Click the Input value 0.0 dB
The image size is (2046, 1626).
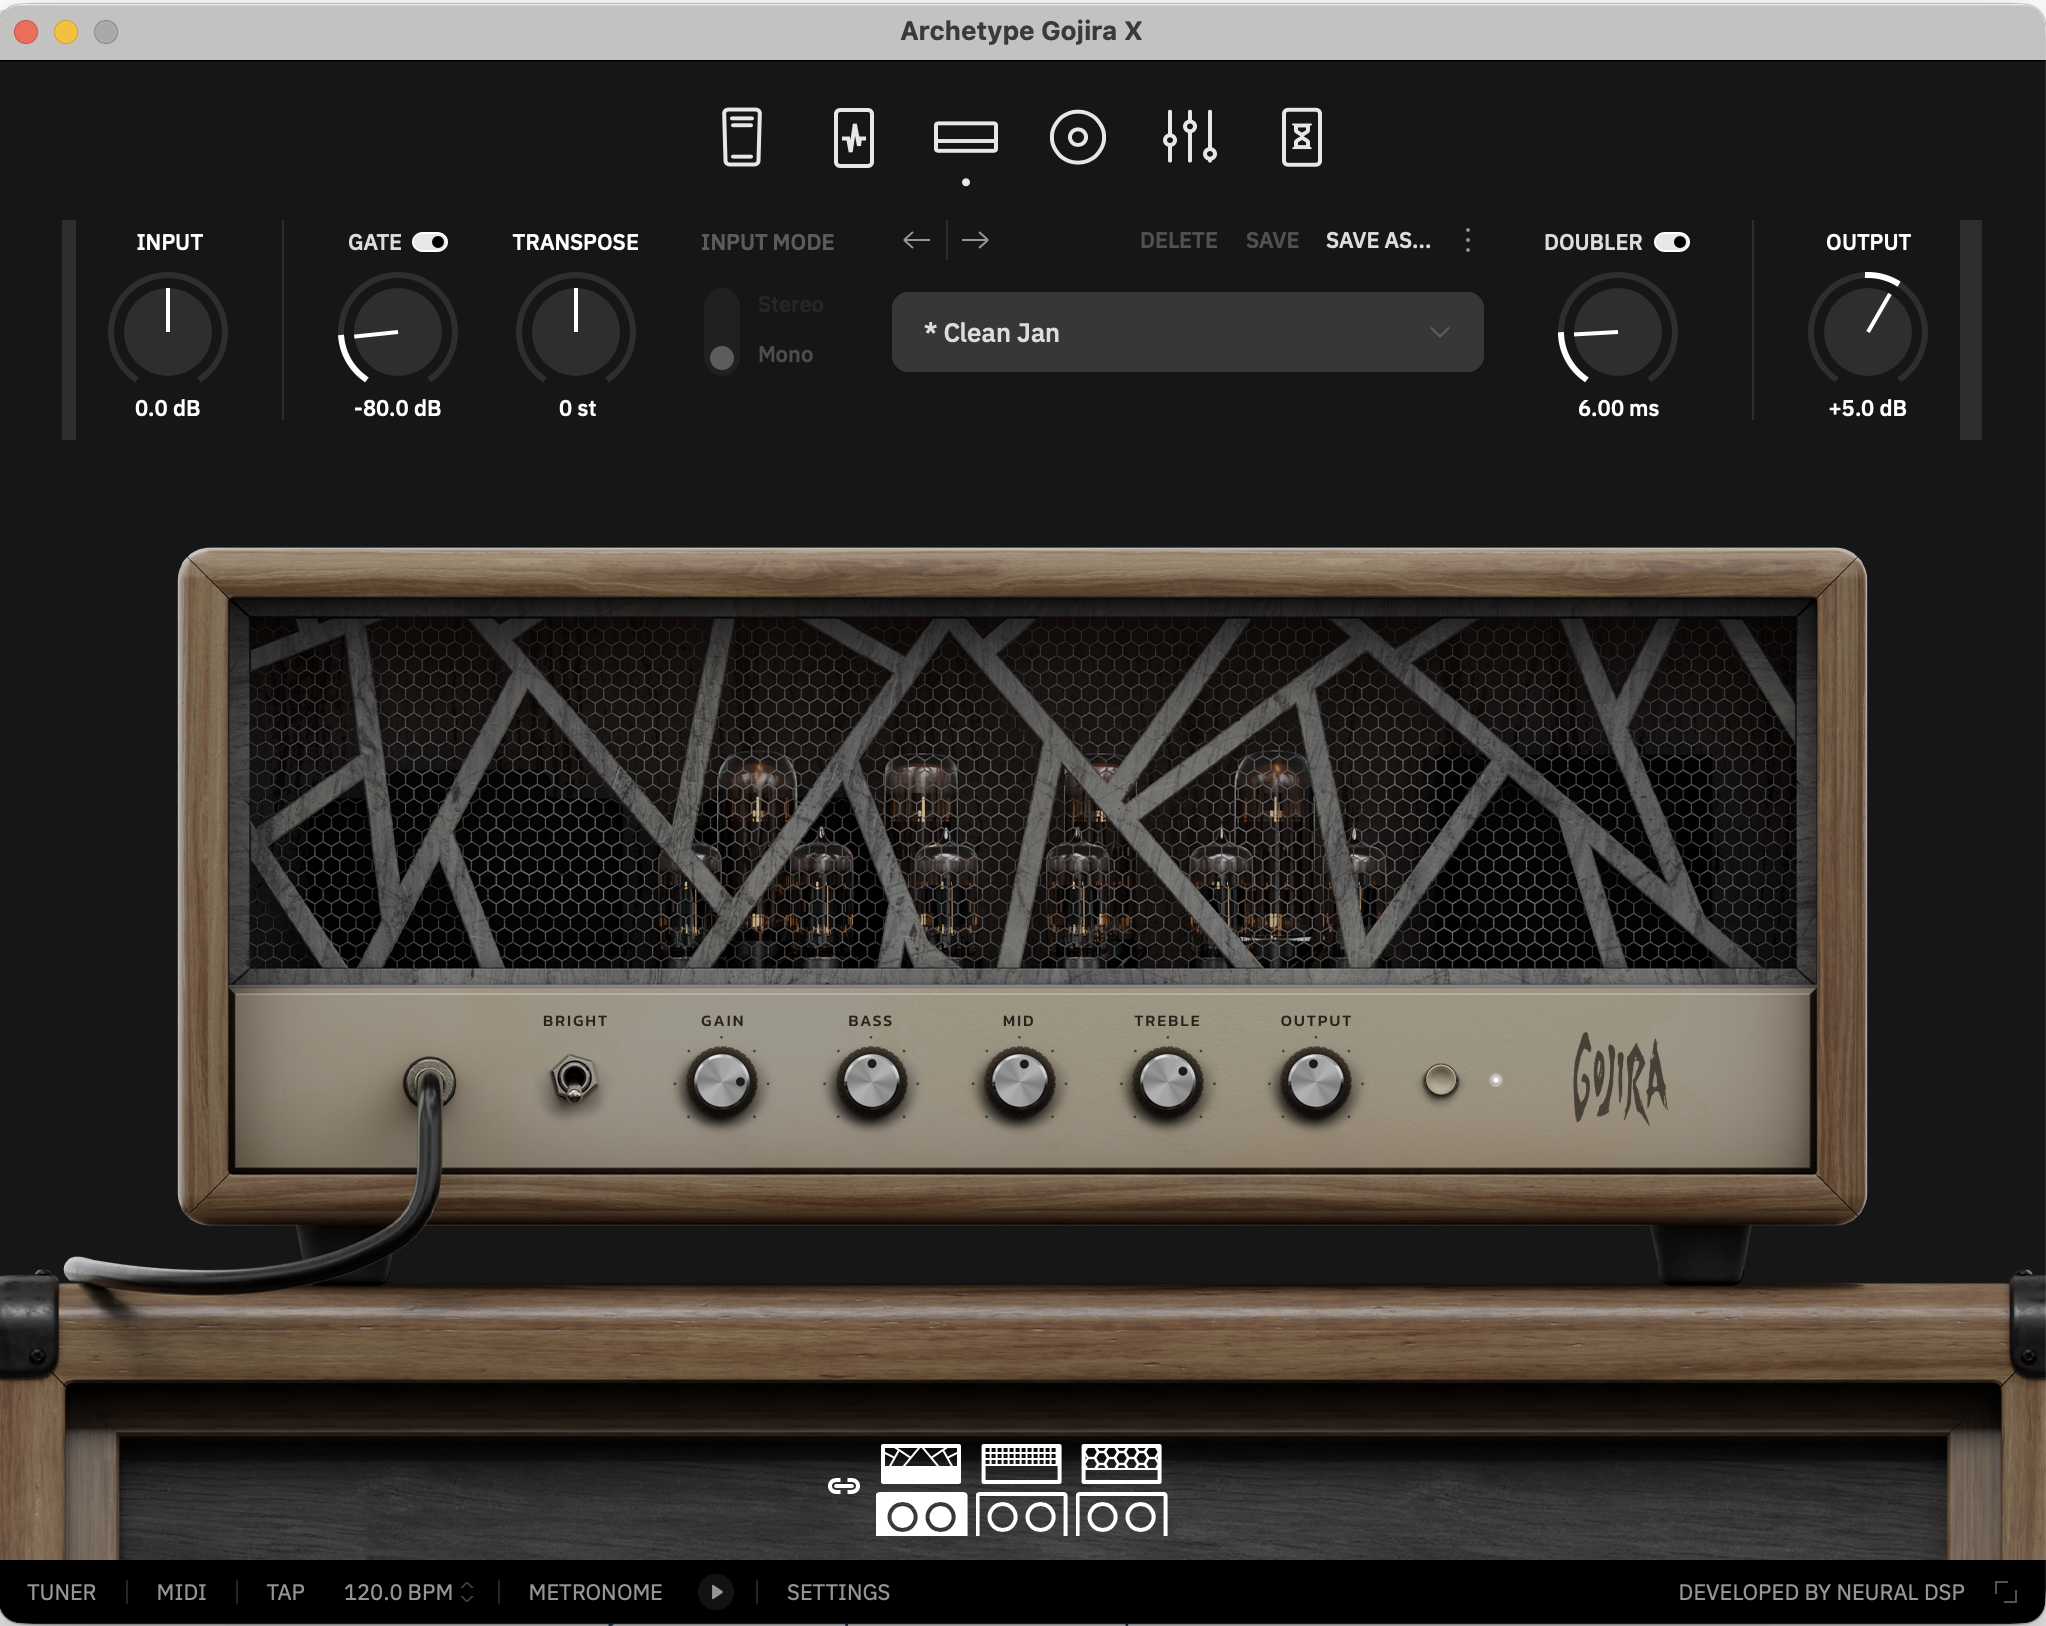point(168,408)
